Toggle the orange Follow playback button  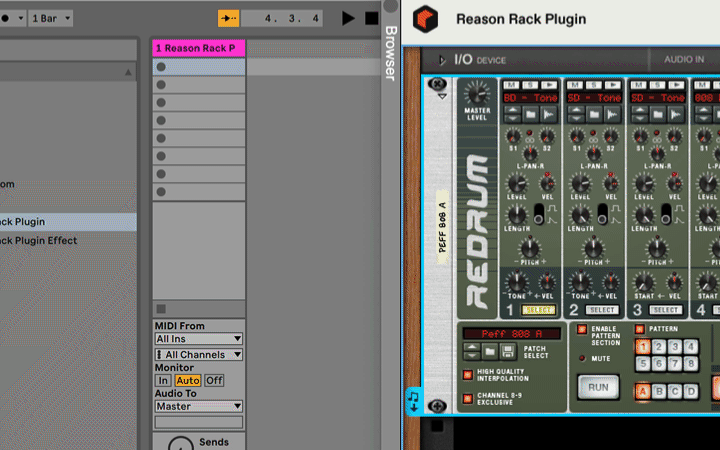pyautogui.click(x=228, y=18)
